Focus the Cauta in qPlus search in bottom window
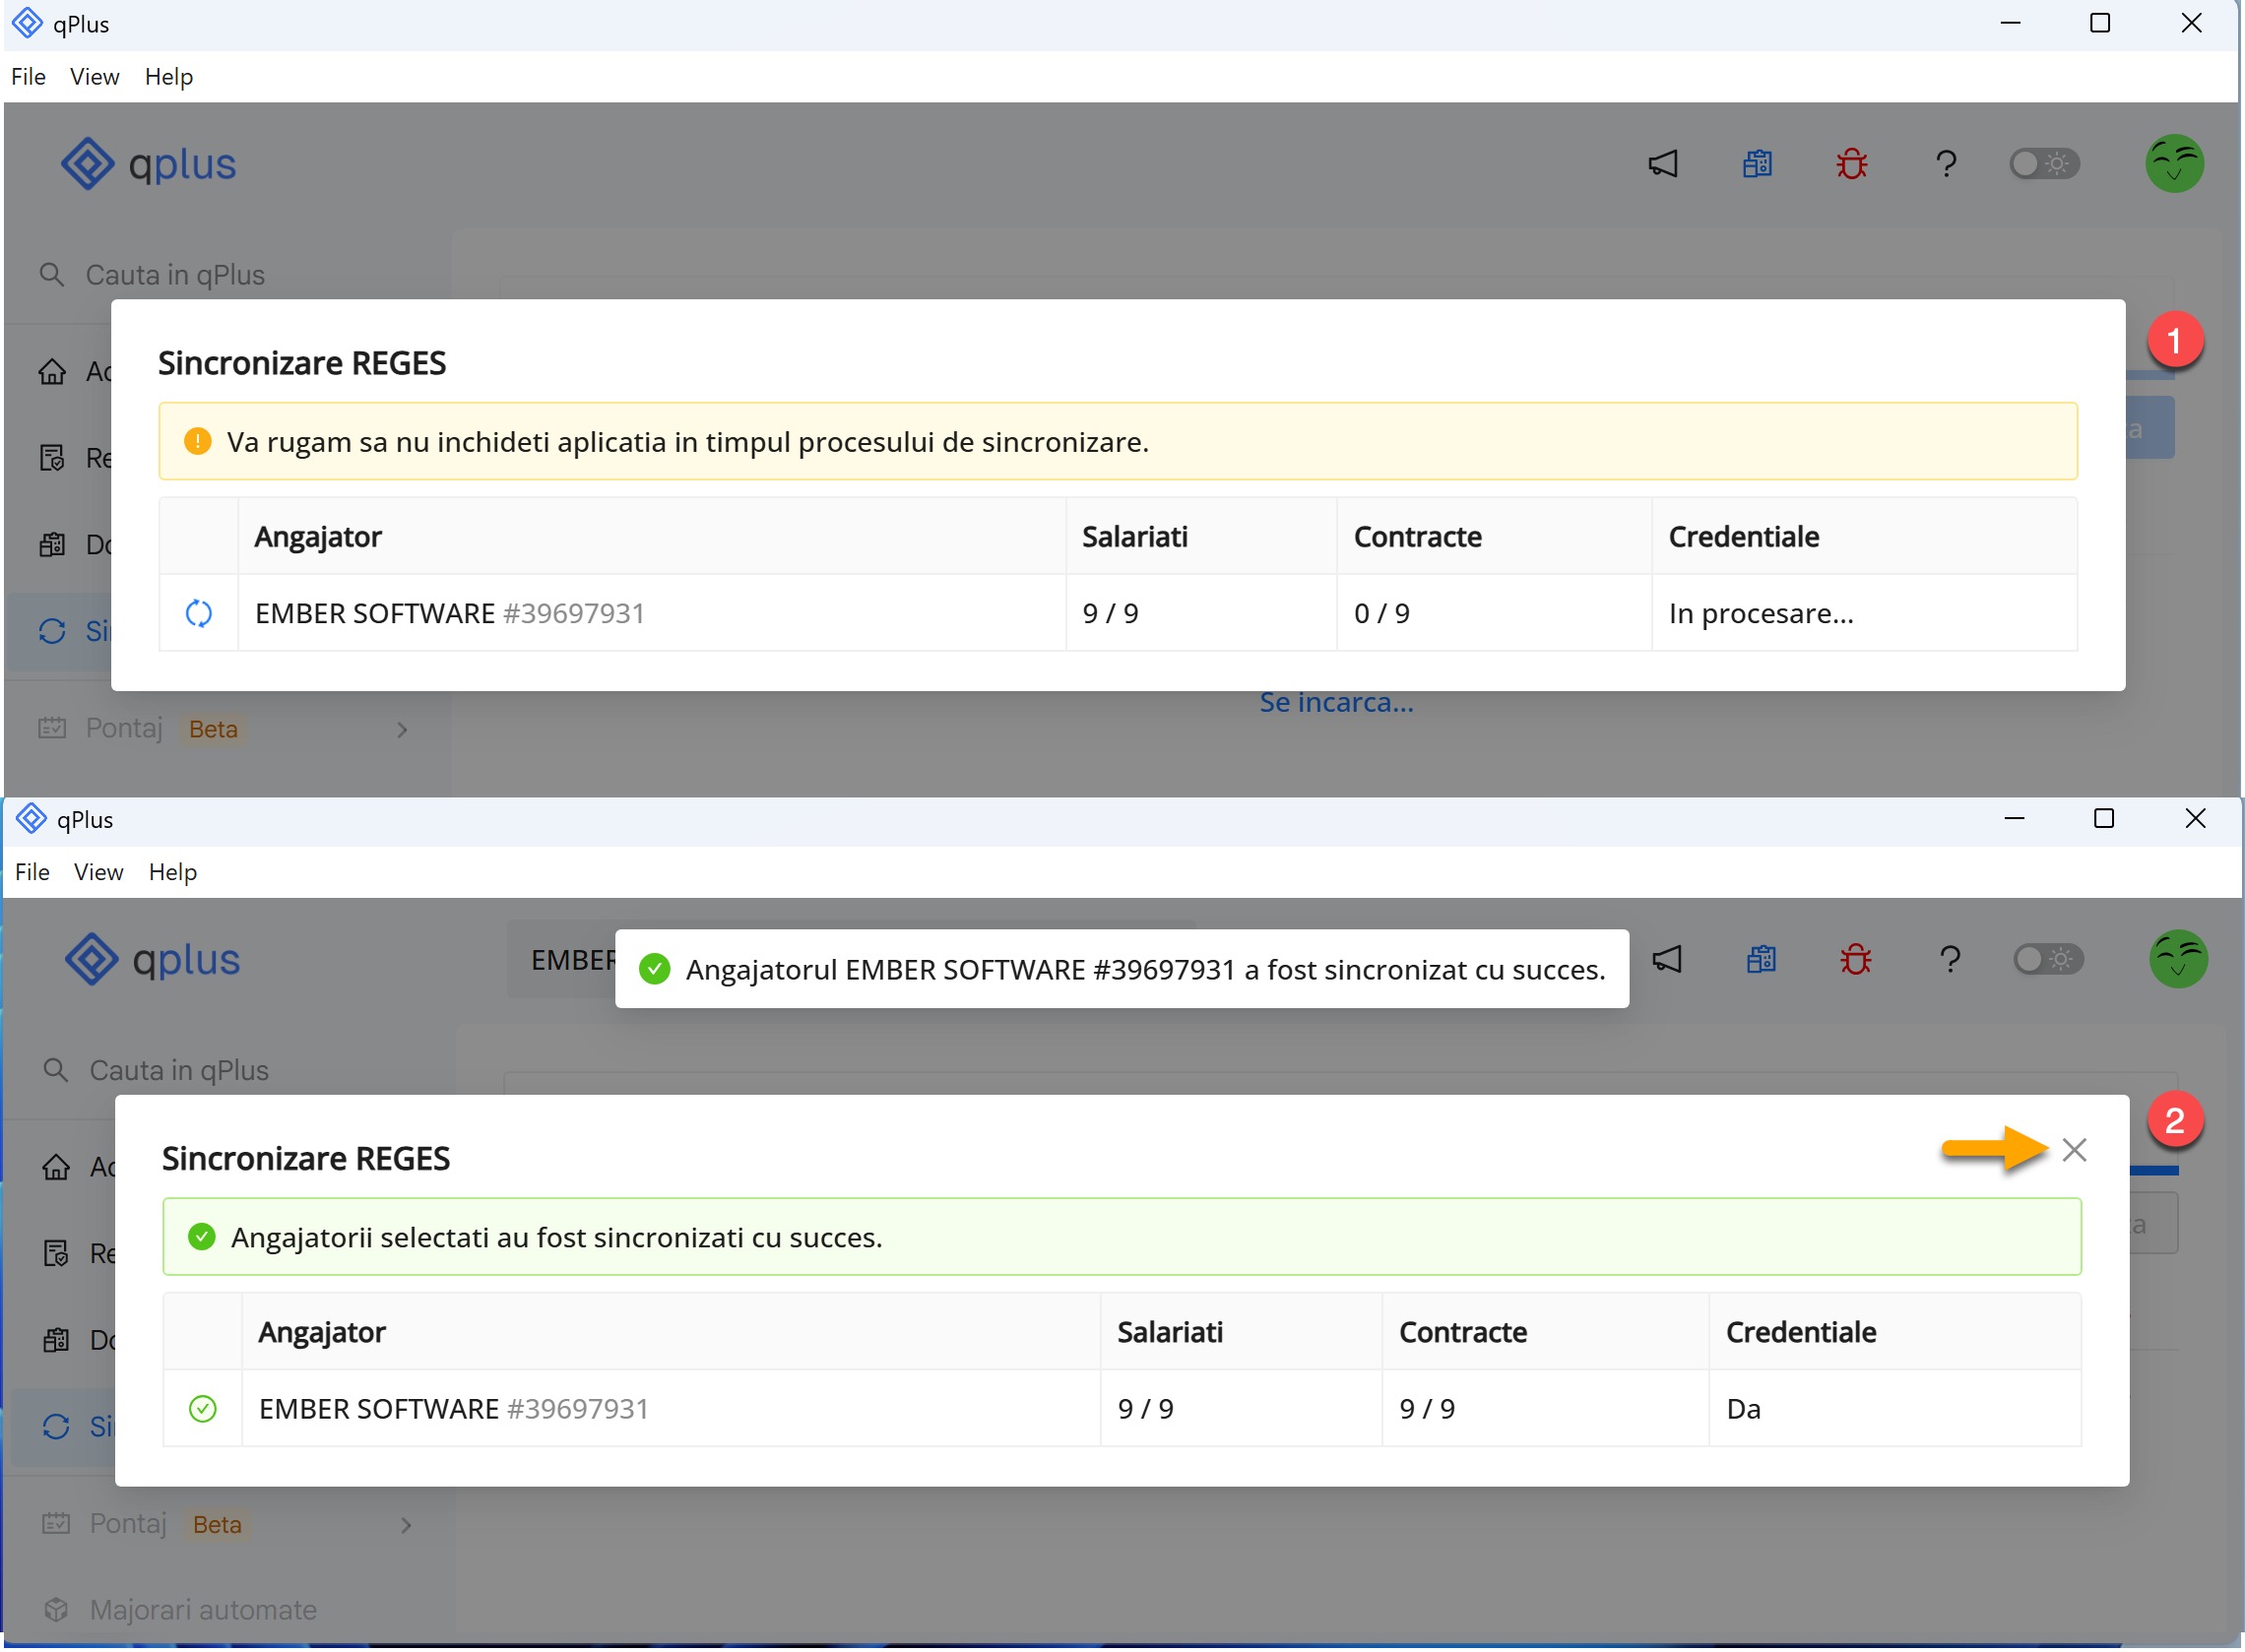 [232, 1070]
